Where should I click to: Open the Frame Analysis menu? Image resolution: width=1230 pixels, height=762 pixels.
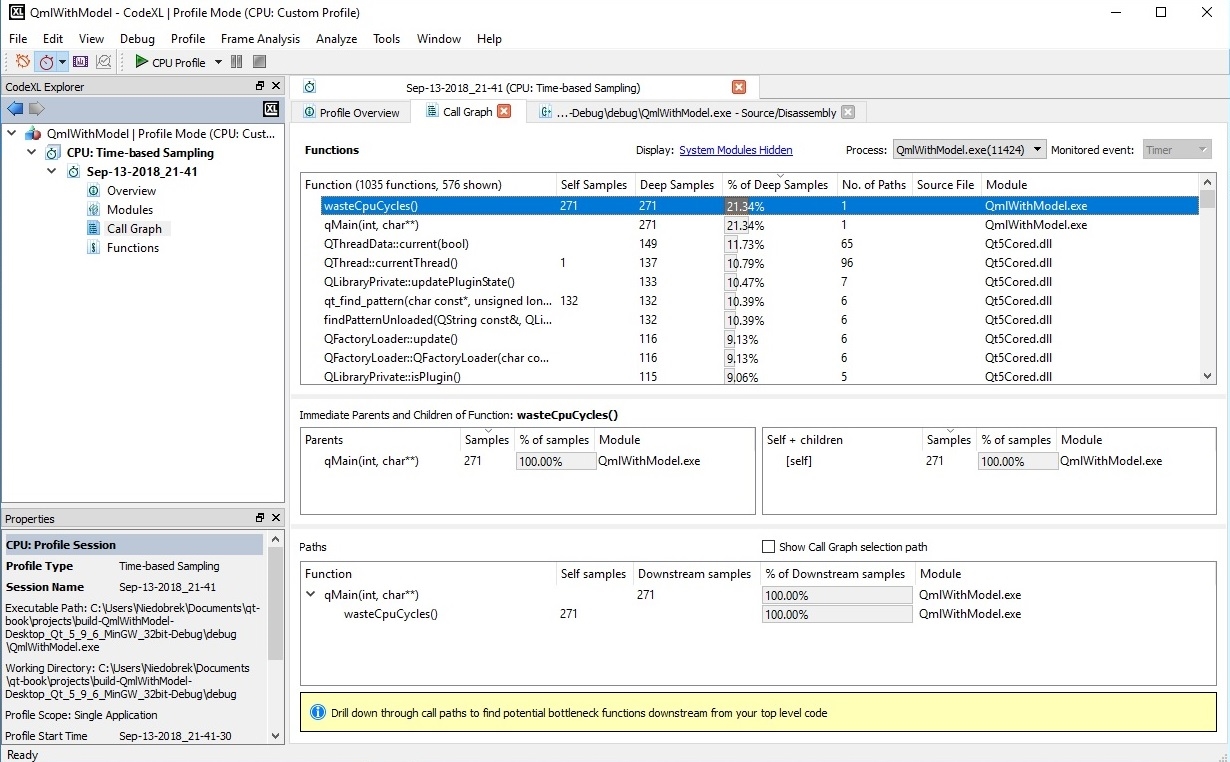click(260, 39)
